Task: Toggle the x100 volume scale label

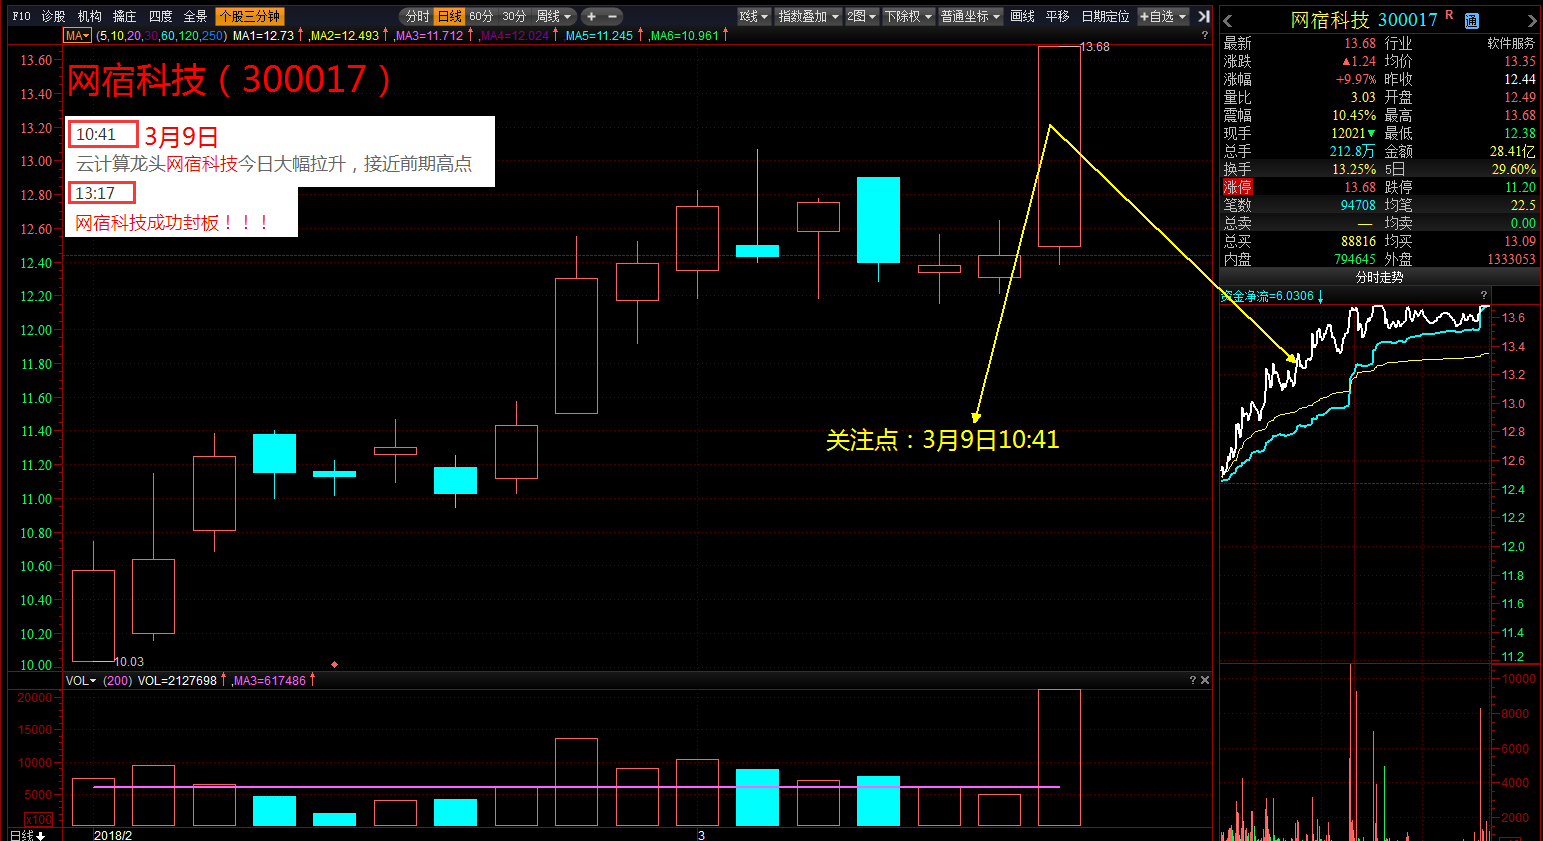Action: (x=38, y=819)
